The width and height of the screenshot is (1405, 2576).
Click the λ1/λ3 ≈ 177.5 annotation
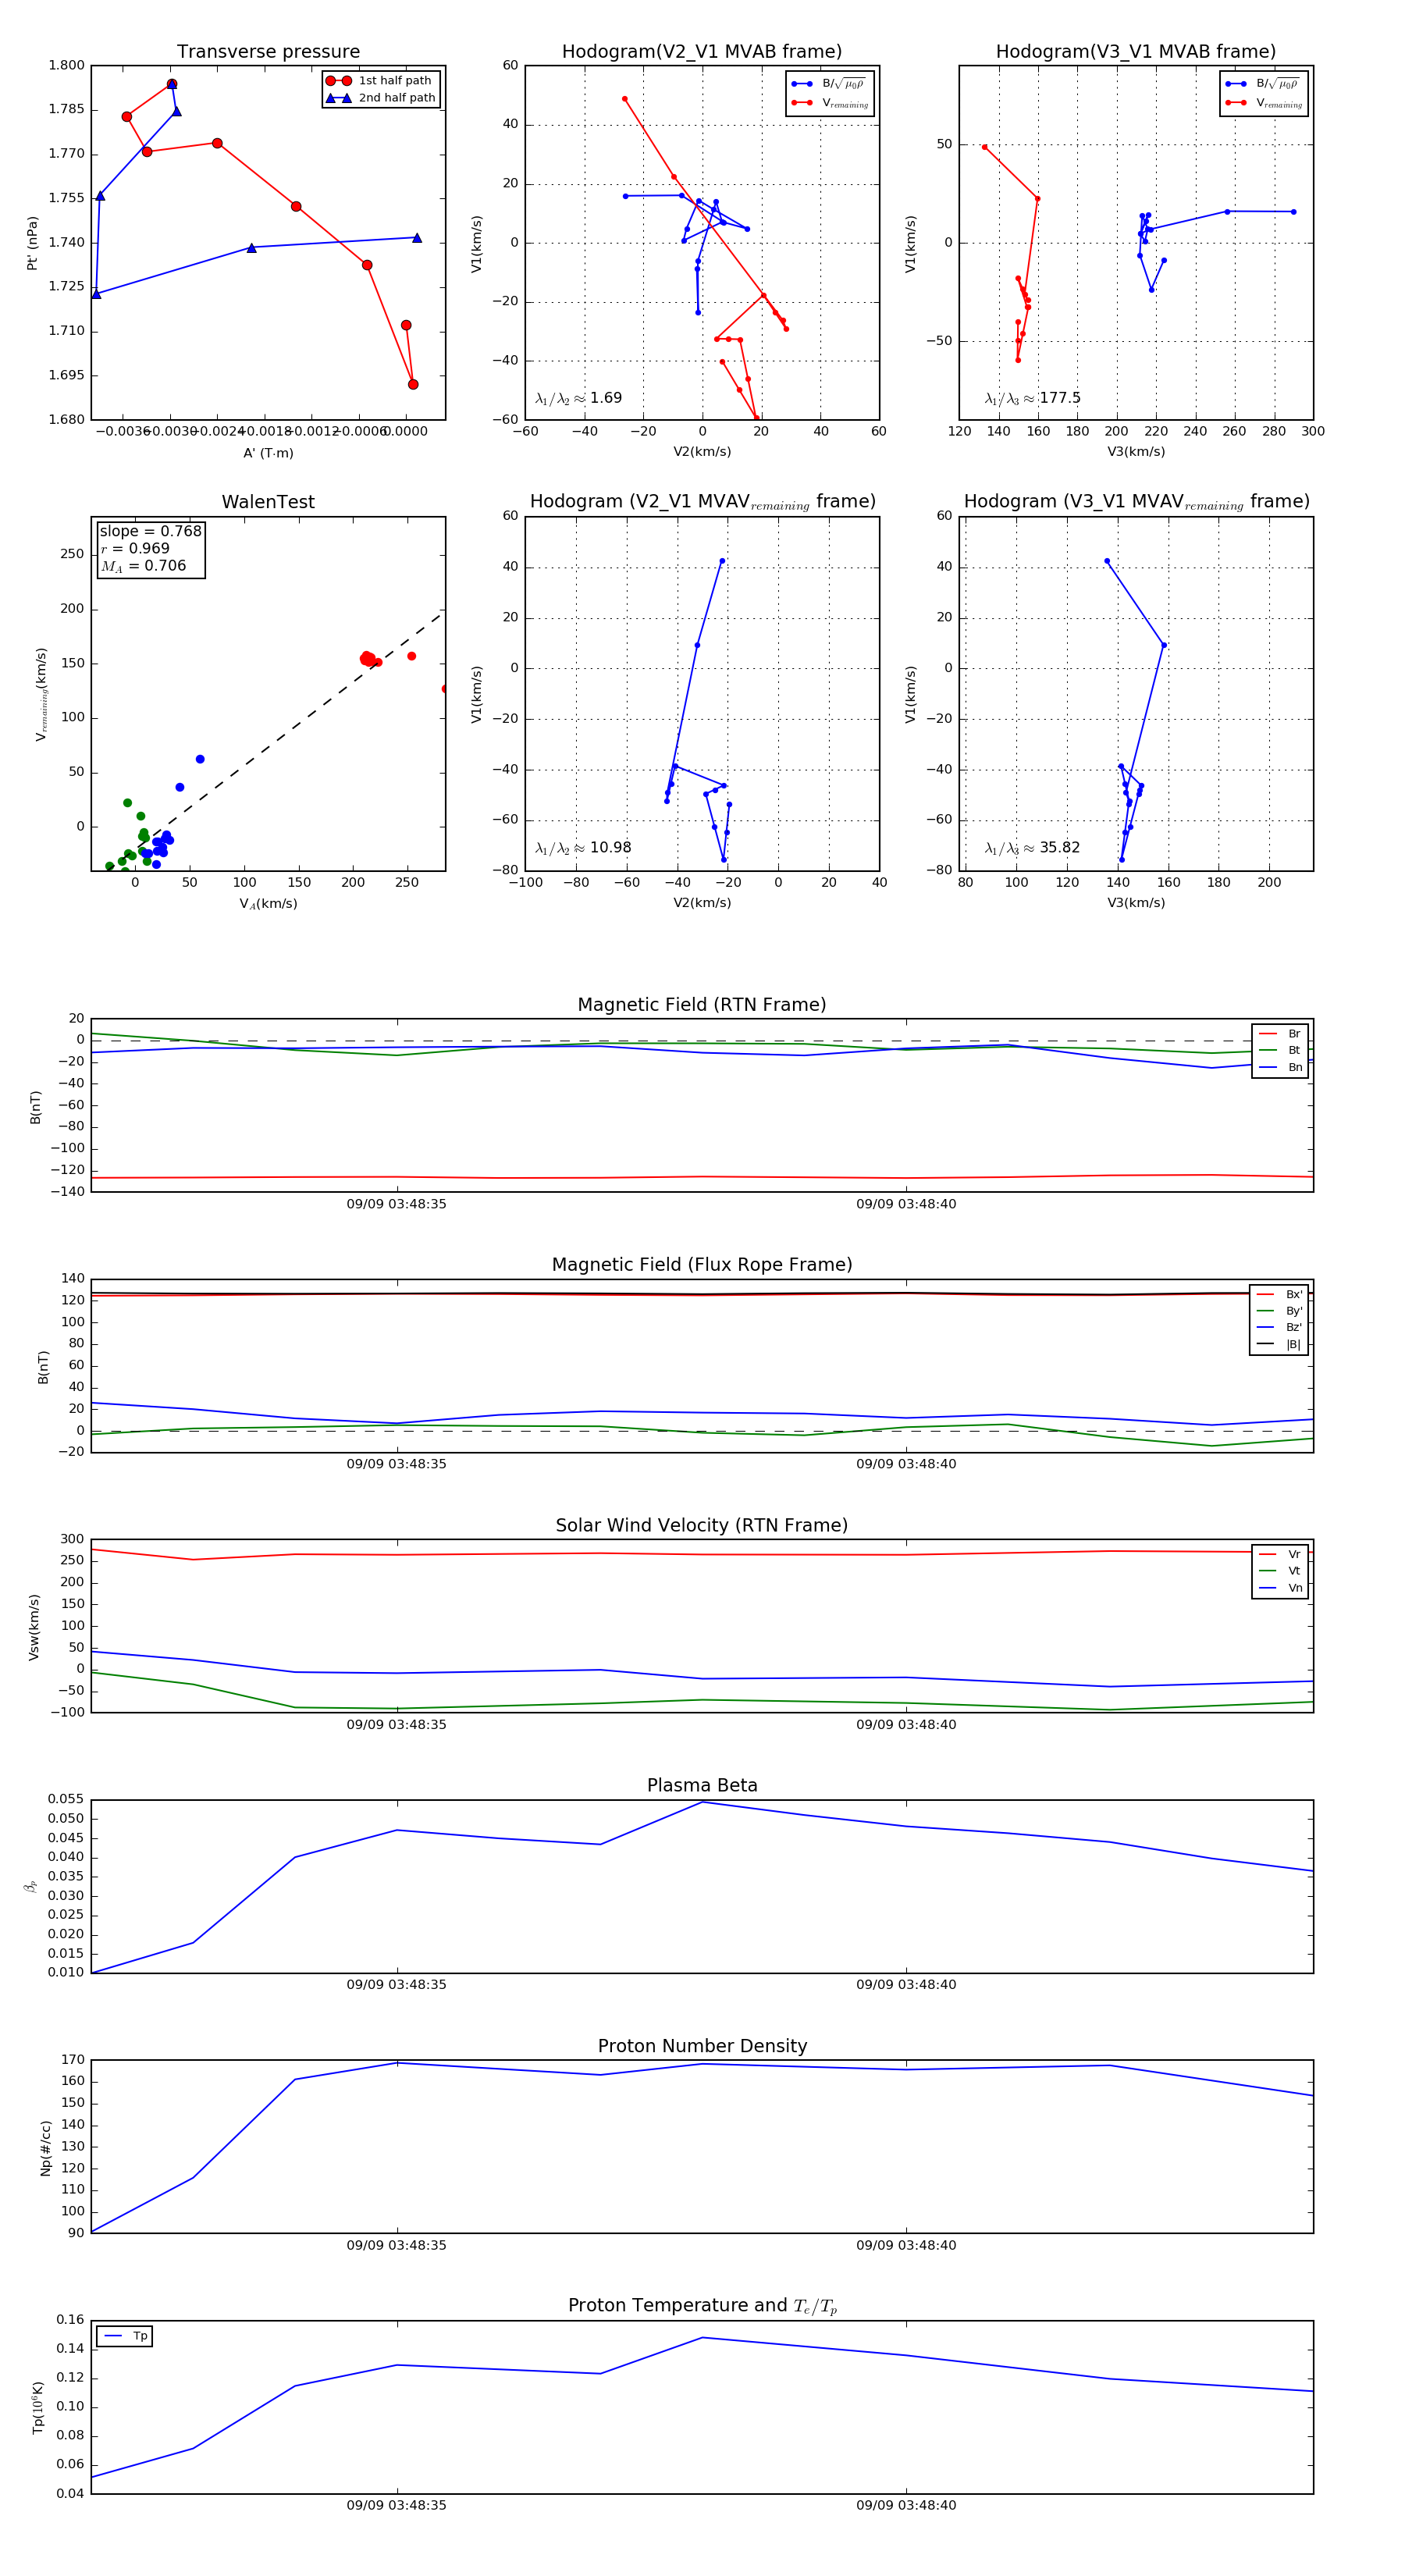(1032, 398)
